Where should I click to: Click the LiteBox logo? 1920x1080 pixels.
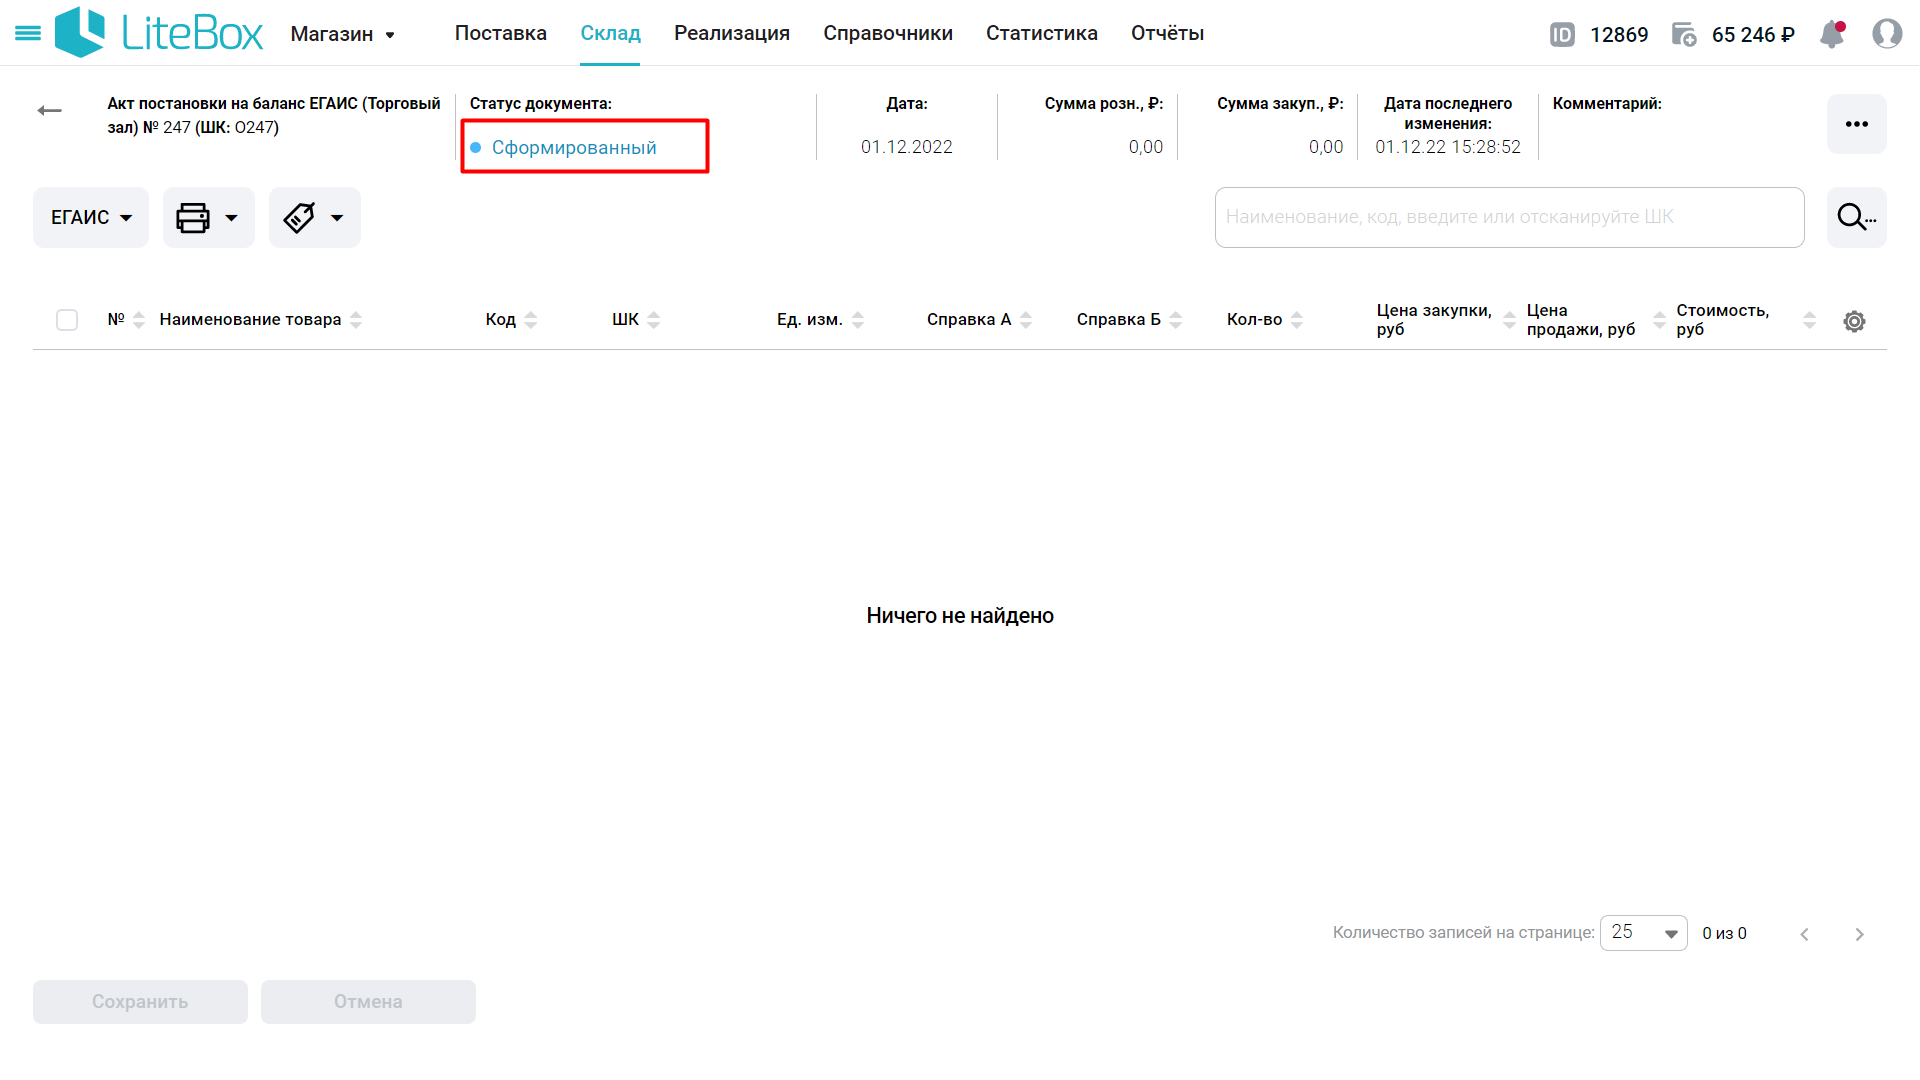pos(160,33)
